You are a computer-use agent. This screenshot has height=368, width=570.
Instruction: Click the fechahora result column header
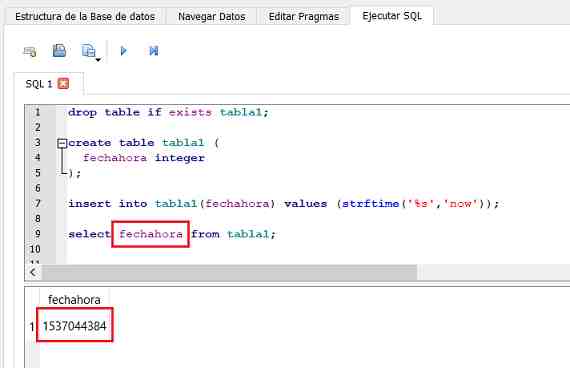click(74, 300)
